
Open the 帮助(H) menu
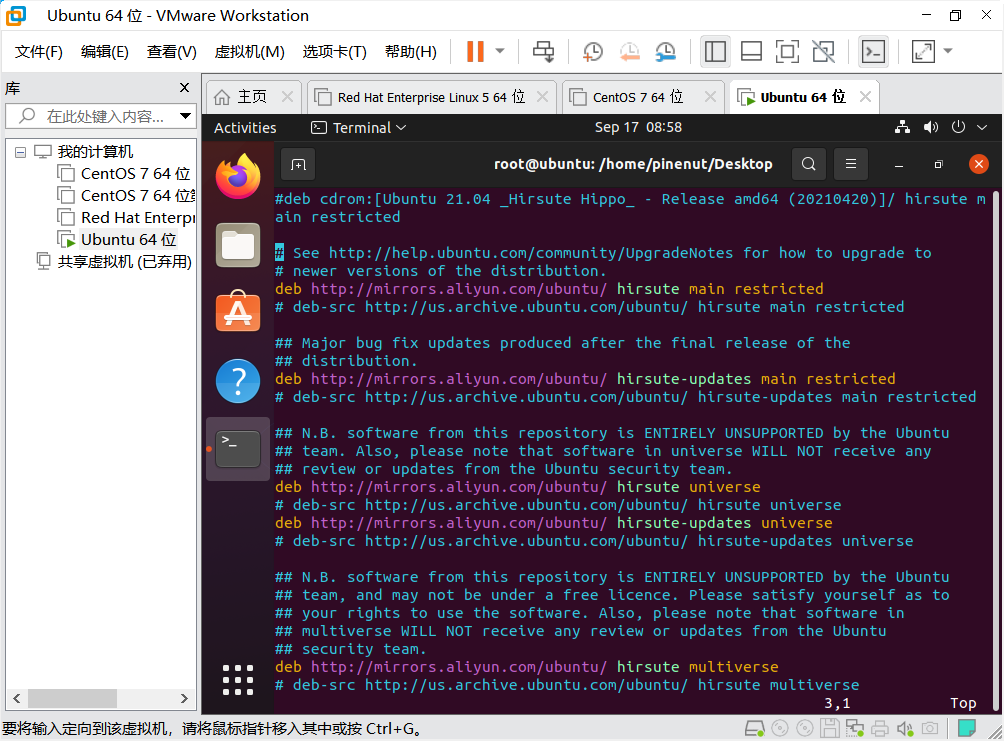[410, 51]
